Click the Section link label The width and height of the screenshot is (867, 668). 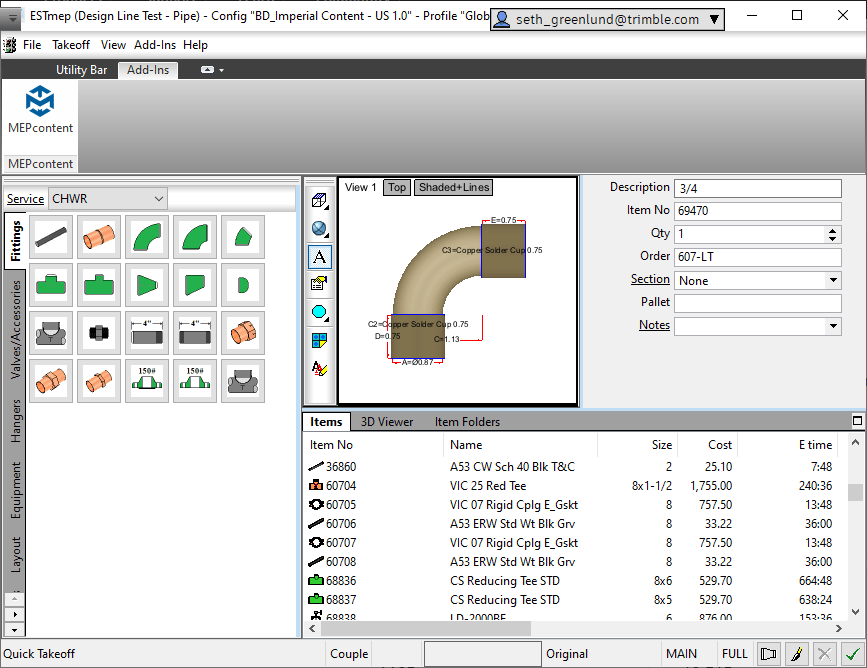click(x=650, y=279)
